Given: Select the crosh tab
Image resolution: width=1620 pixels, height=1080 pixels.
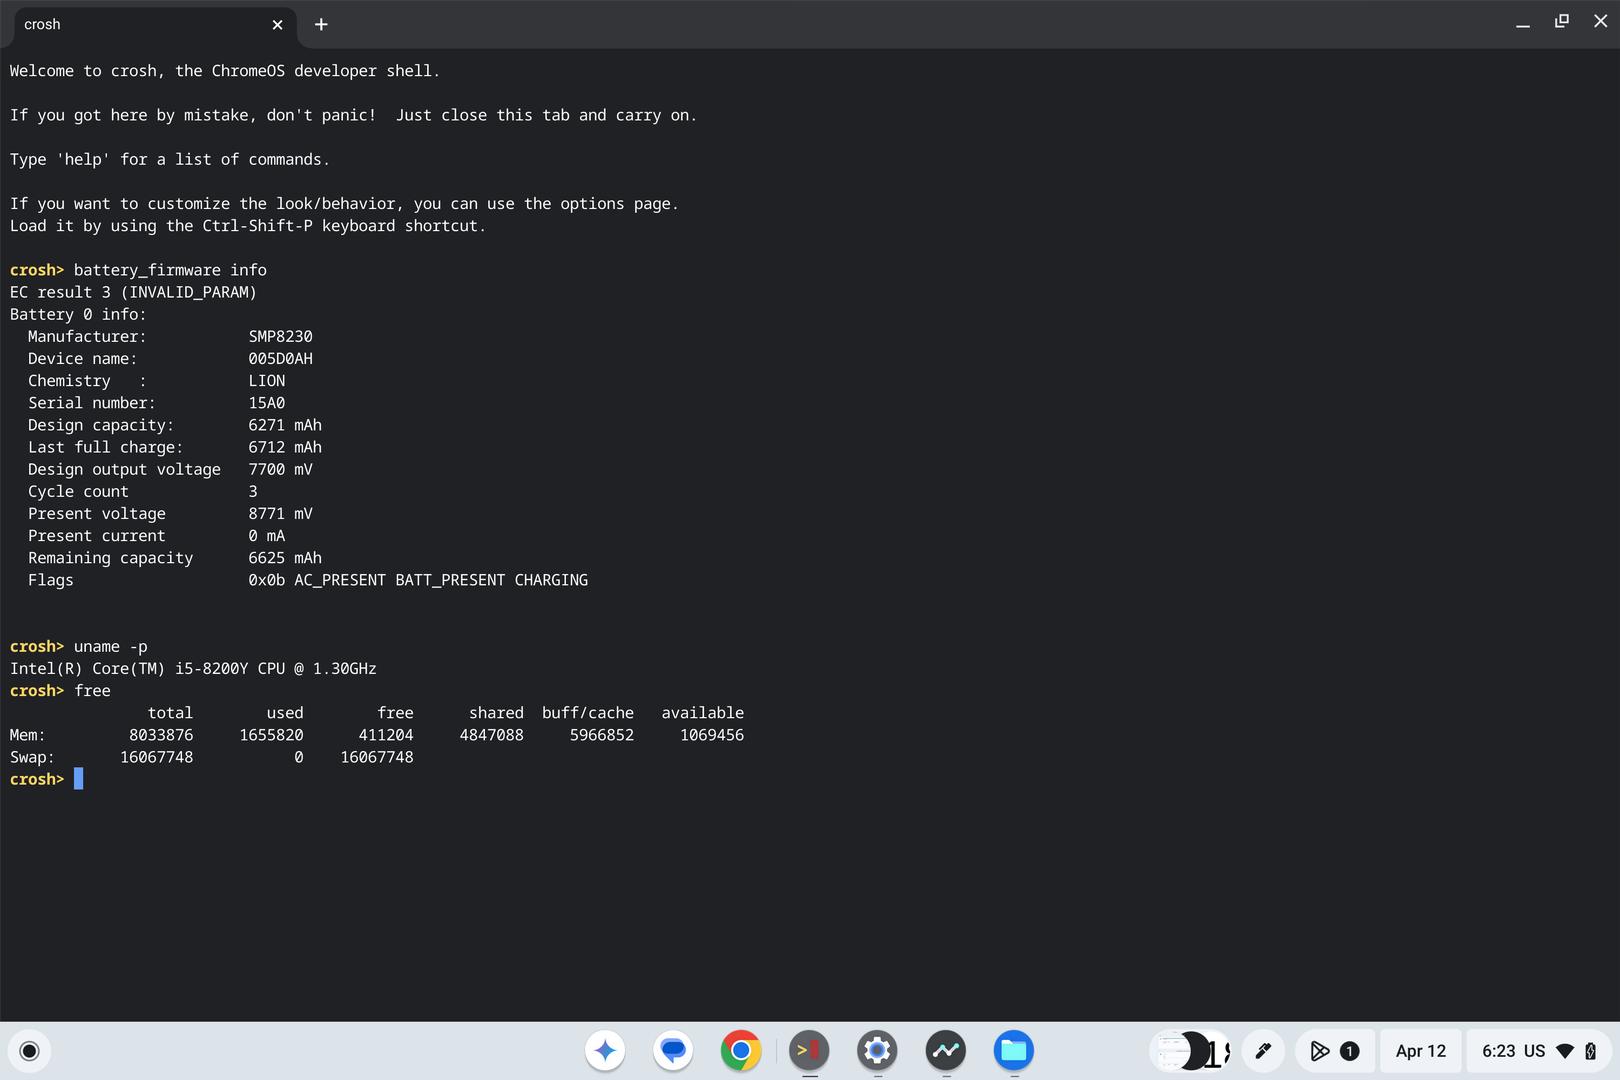Looking at the screenshot, I should click(x=140, y=25).
